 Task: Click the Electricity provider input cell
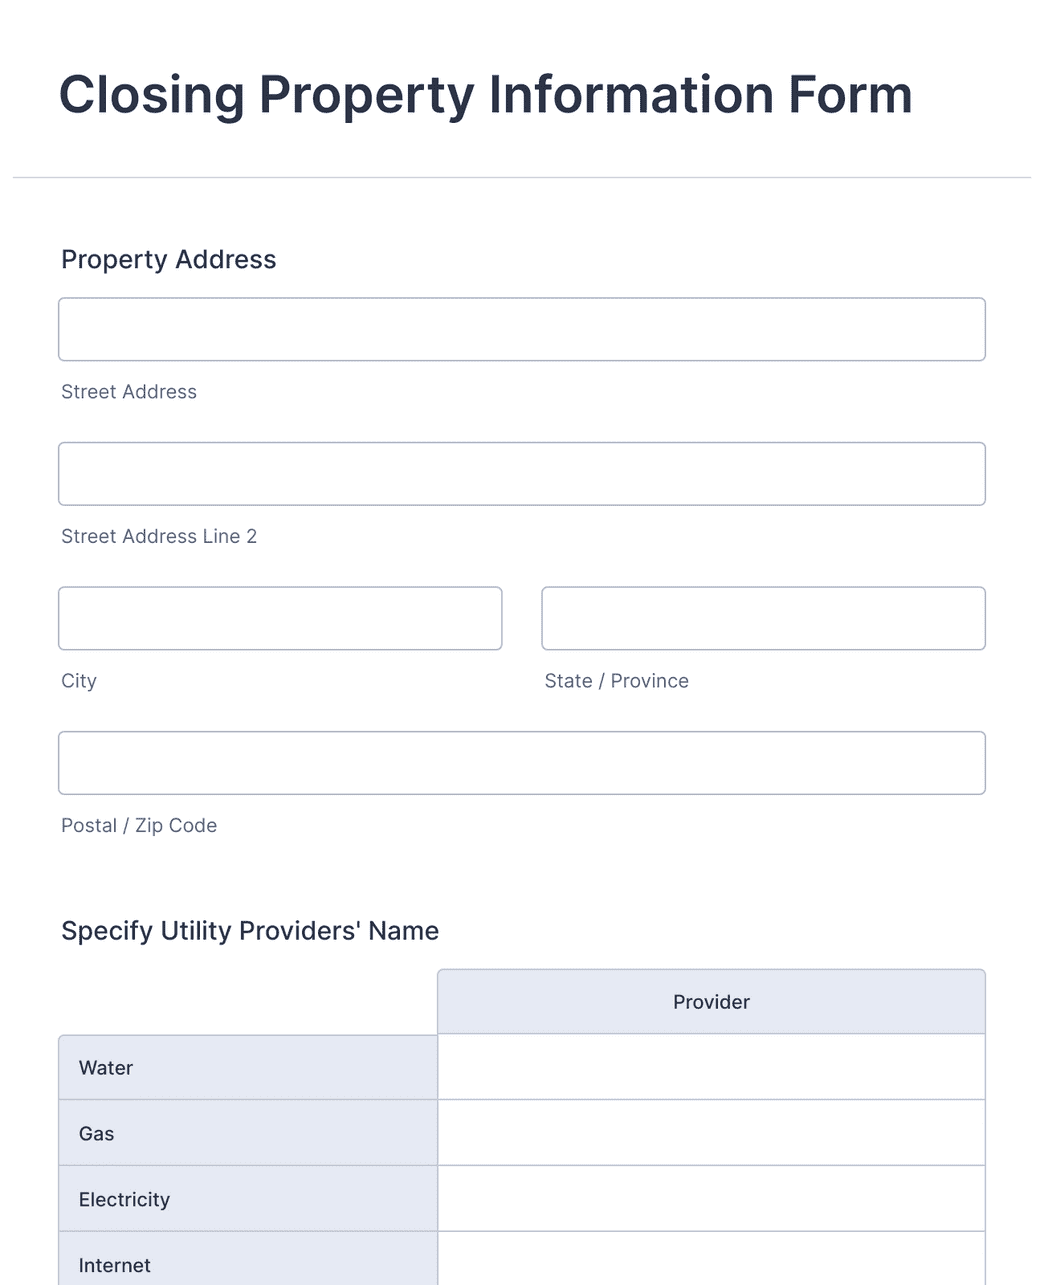710,1198
